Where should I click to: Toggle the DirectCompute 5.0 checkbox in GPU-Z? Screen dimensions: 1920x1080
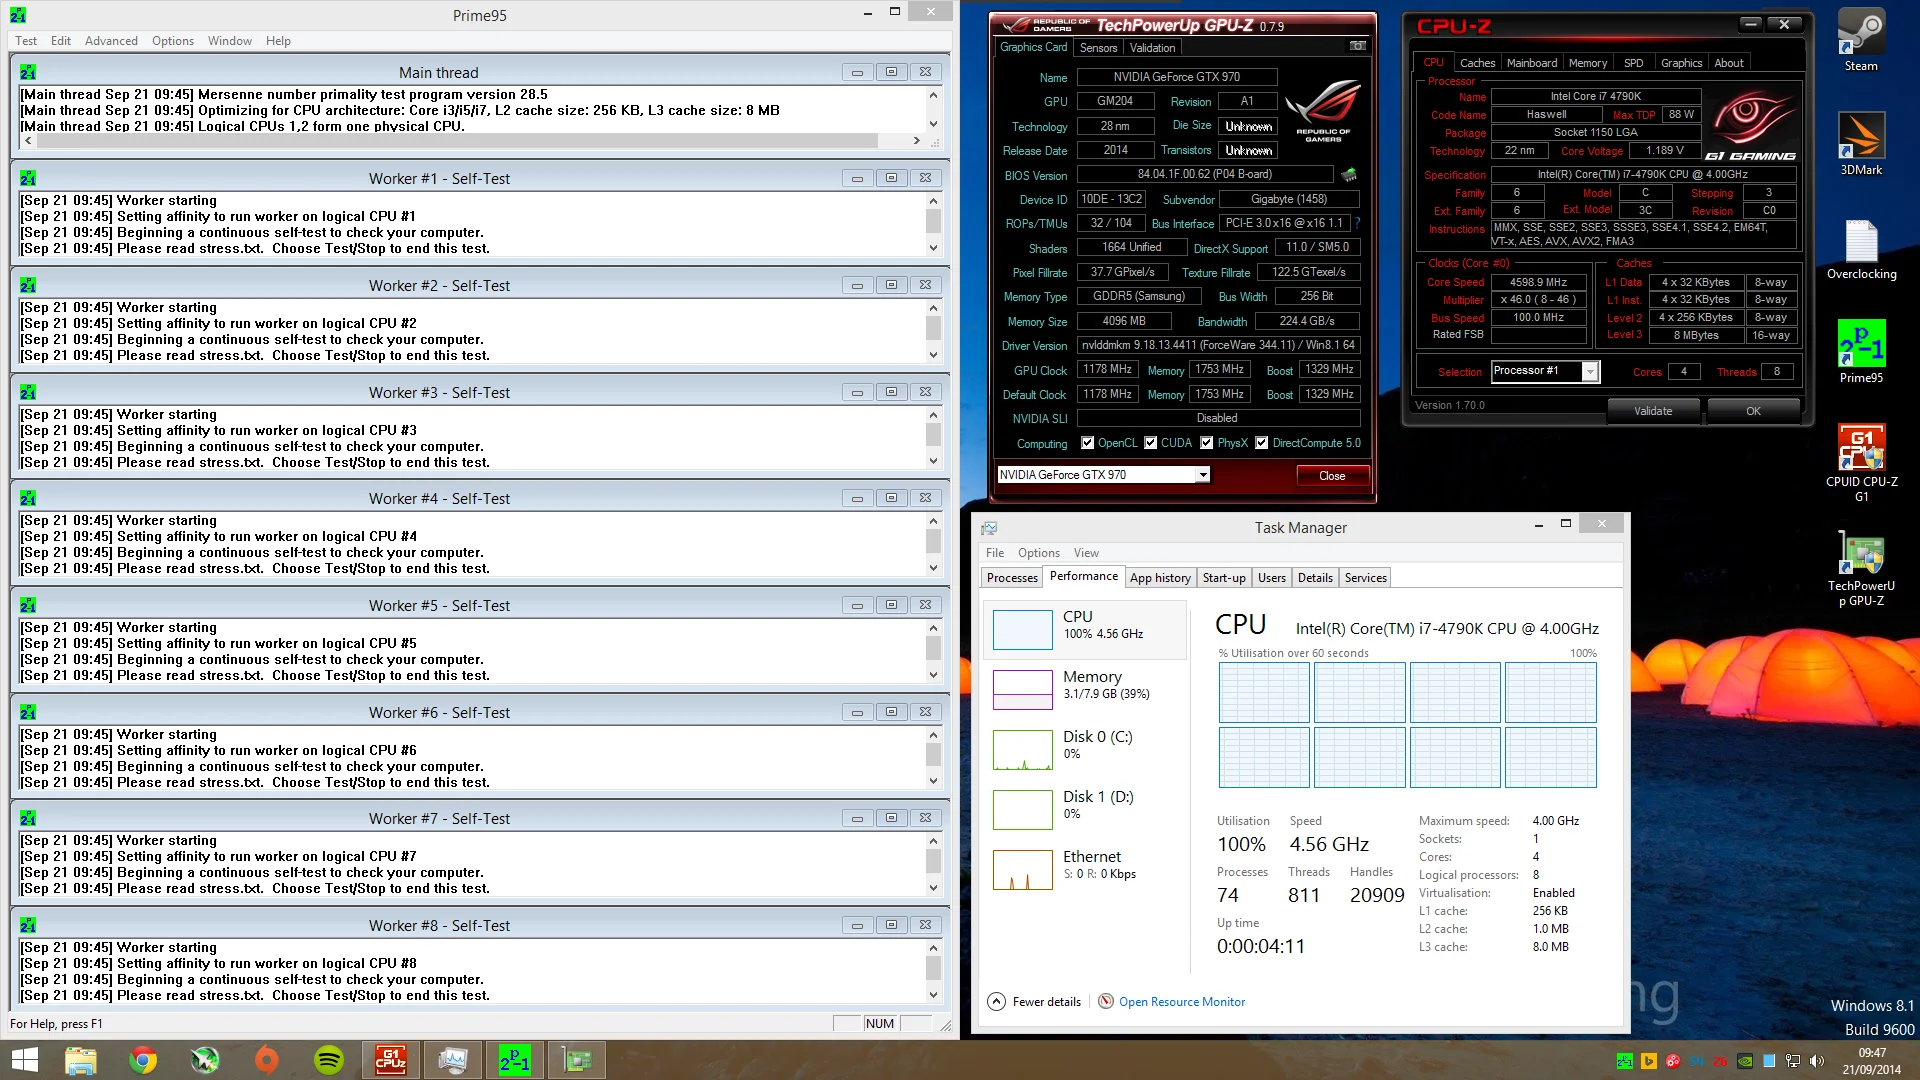click(1262, 443)
